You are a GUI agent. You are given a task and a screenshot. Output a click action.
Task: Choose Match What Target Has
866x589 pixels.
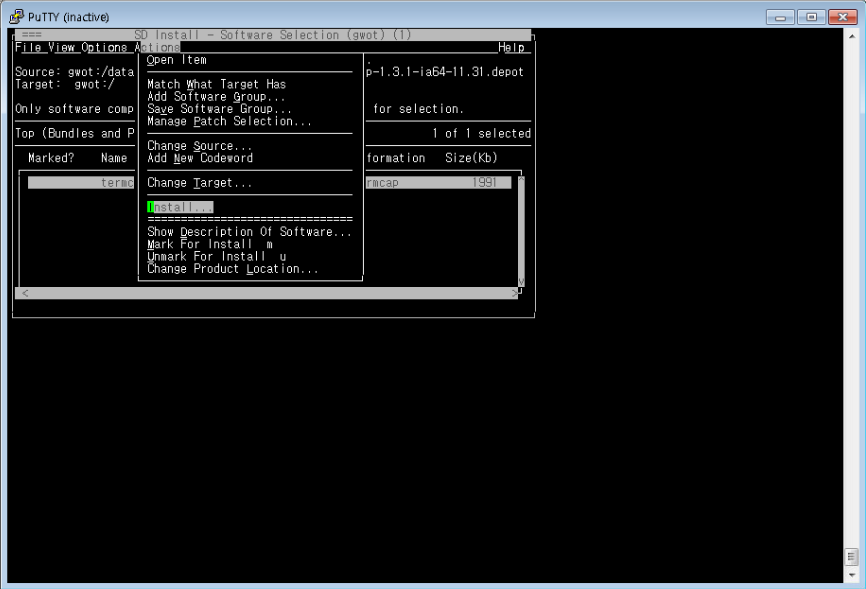pyautogui.click(x=216, y=85)
